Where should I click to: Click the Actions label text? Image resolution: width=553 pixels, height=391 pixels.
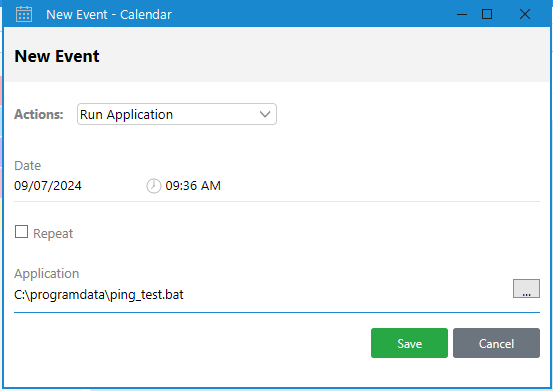pyautogui.click(x=39, y=114)
